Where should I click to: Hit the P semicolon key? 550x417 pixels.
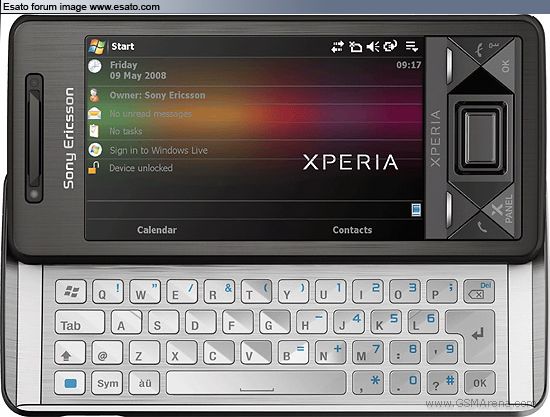[x=442, y=291]
